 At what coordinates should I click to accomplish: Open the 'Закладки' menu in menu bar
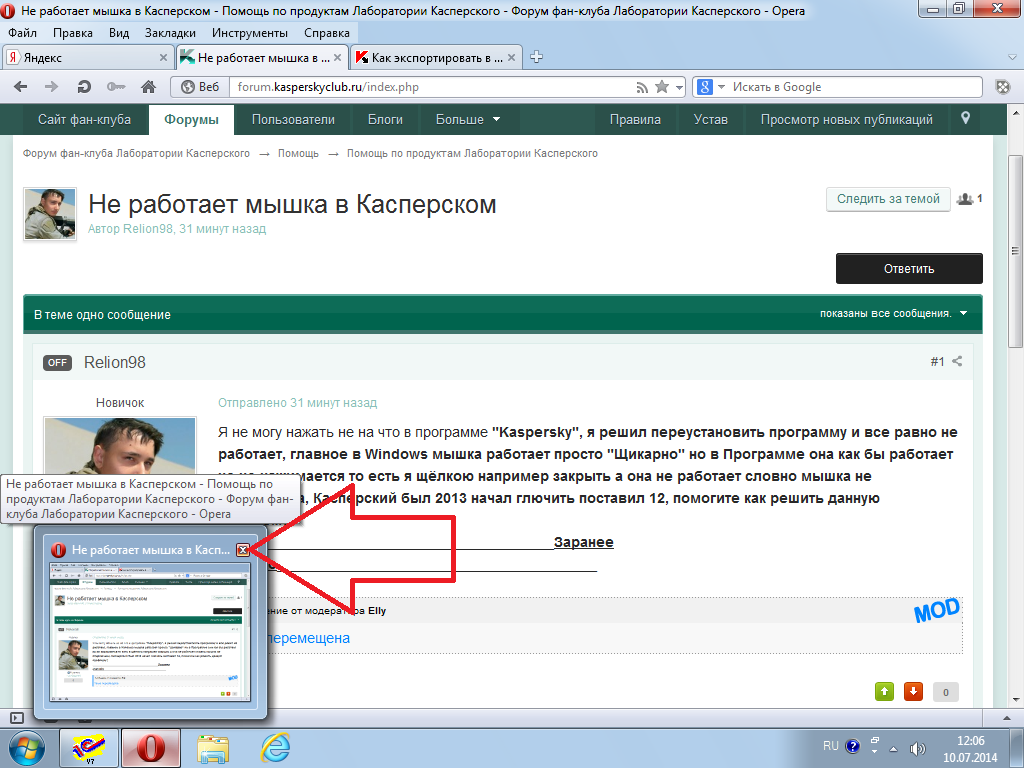[x=170, y=32]
